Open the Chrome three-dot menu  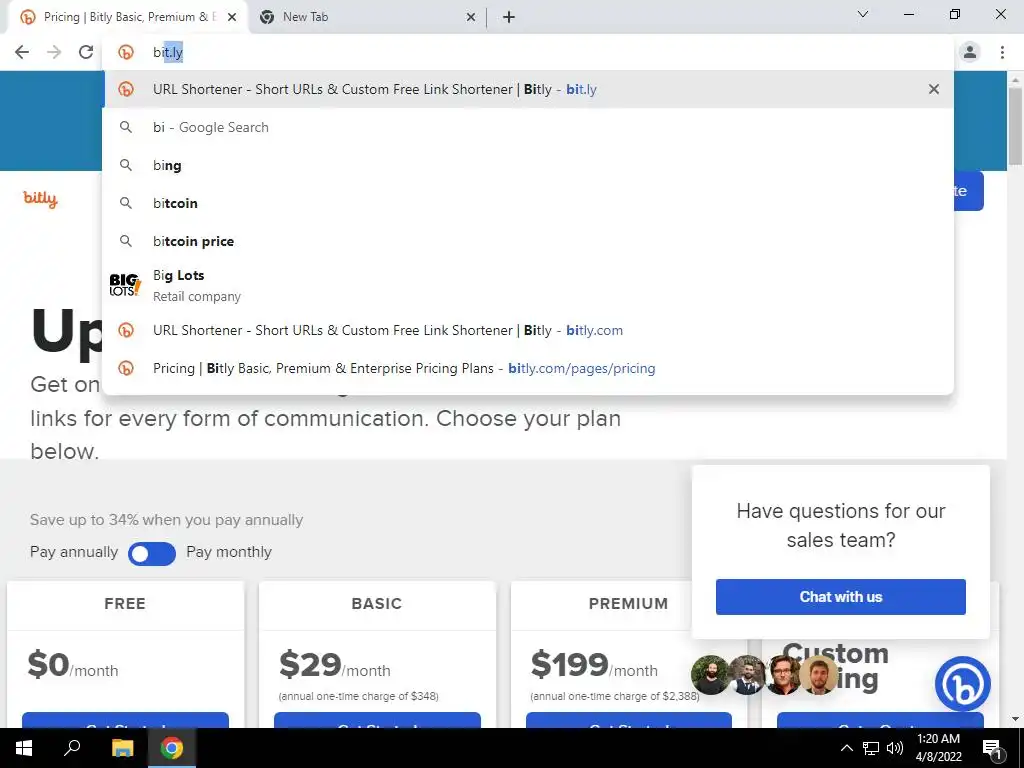coord(1002,52)
